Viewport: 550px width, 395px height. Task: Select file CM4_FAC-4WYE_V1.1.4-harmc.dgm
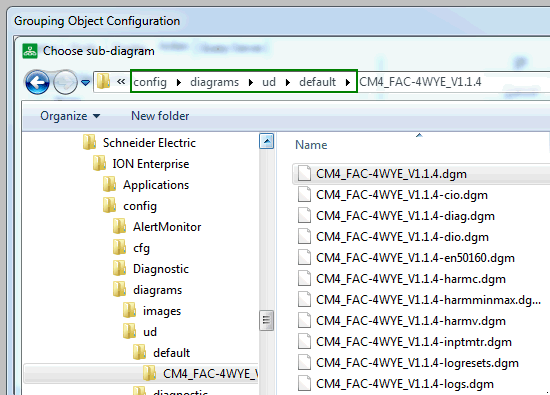click(411, 279)
